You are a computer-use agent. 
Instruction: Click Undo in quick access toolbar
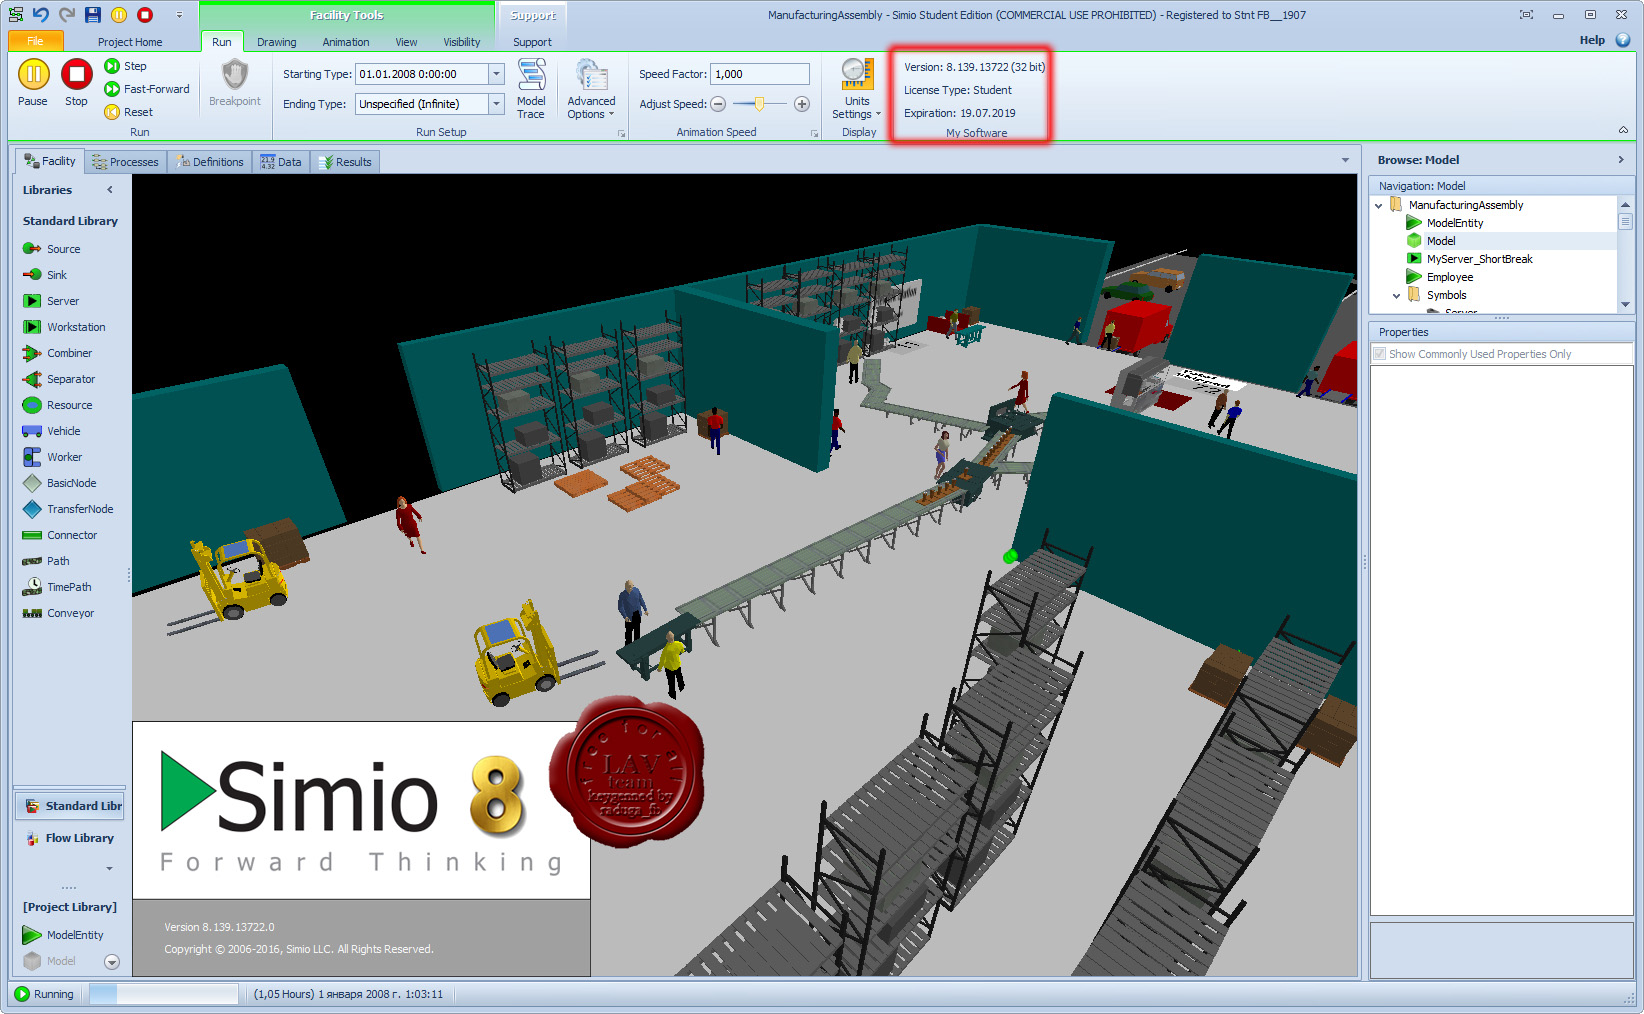tap(41, 14)
